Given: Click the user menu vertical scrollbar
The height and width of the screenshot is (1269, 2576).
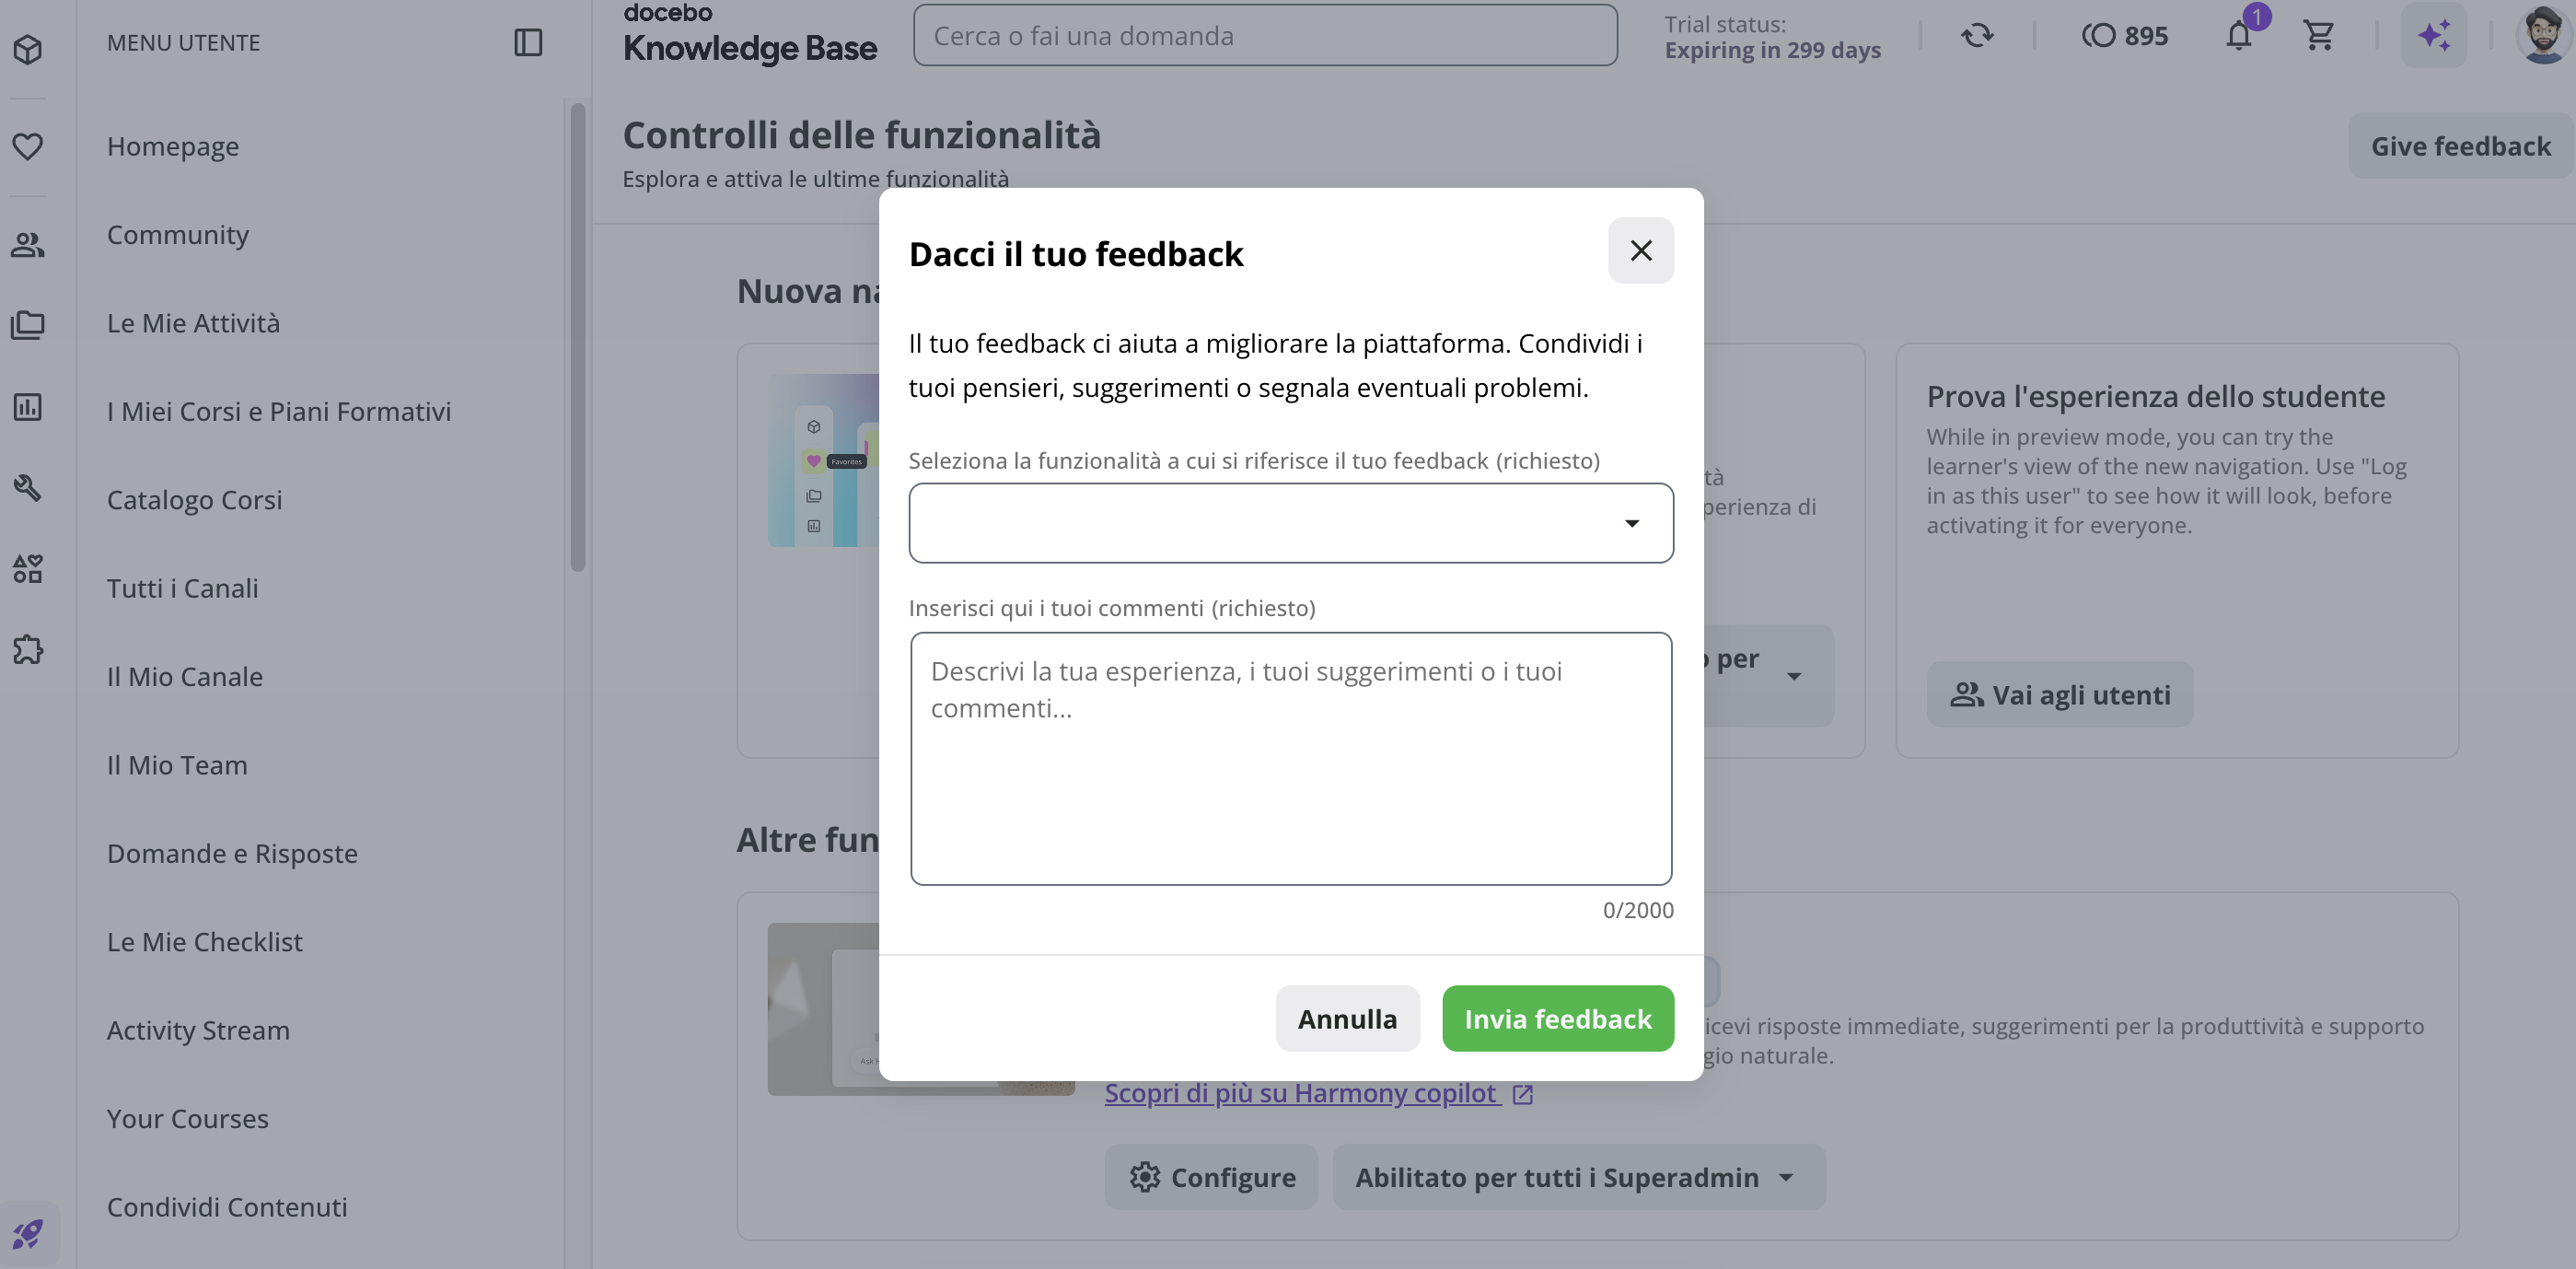Looking at the screenshot, I should [577, 337].
